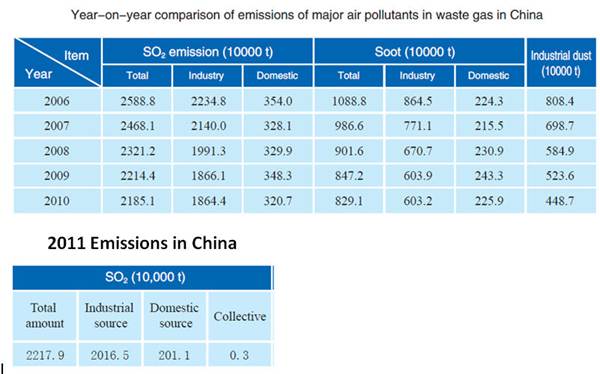Click industrial dust value 448.7

(x=560, y=201)
